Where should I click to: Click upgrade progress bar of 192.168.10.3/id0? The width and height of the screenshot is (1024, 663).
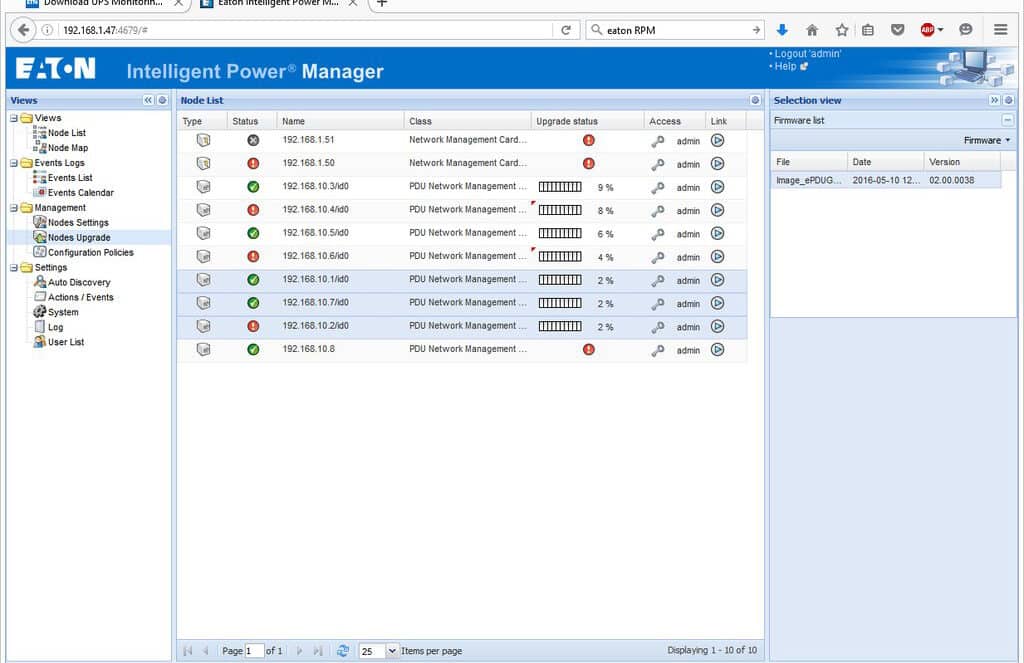click(x=560, y=187)
